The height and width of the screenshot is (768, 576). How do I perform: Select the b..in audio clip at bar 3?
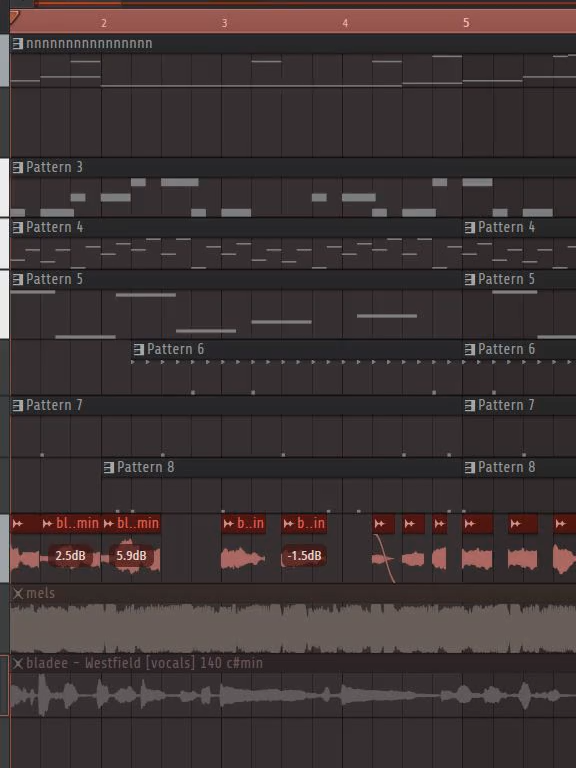click(x=244, y=524)
